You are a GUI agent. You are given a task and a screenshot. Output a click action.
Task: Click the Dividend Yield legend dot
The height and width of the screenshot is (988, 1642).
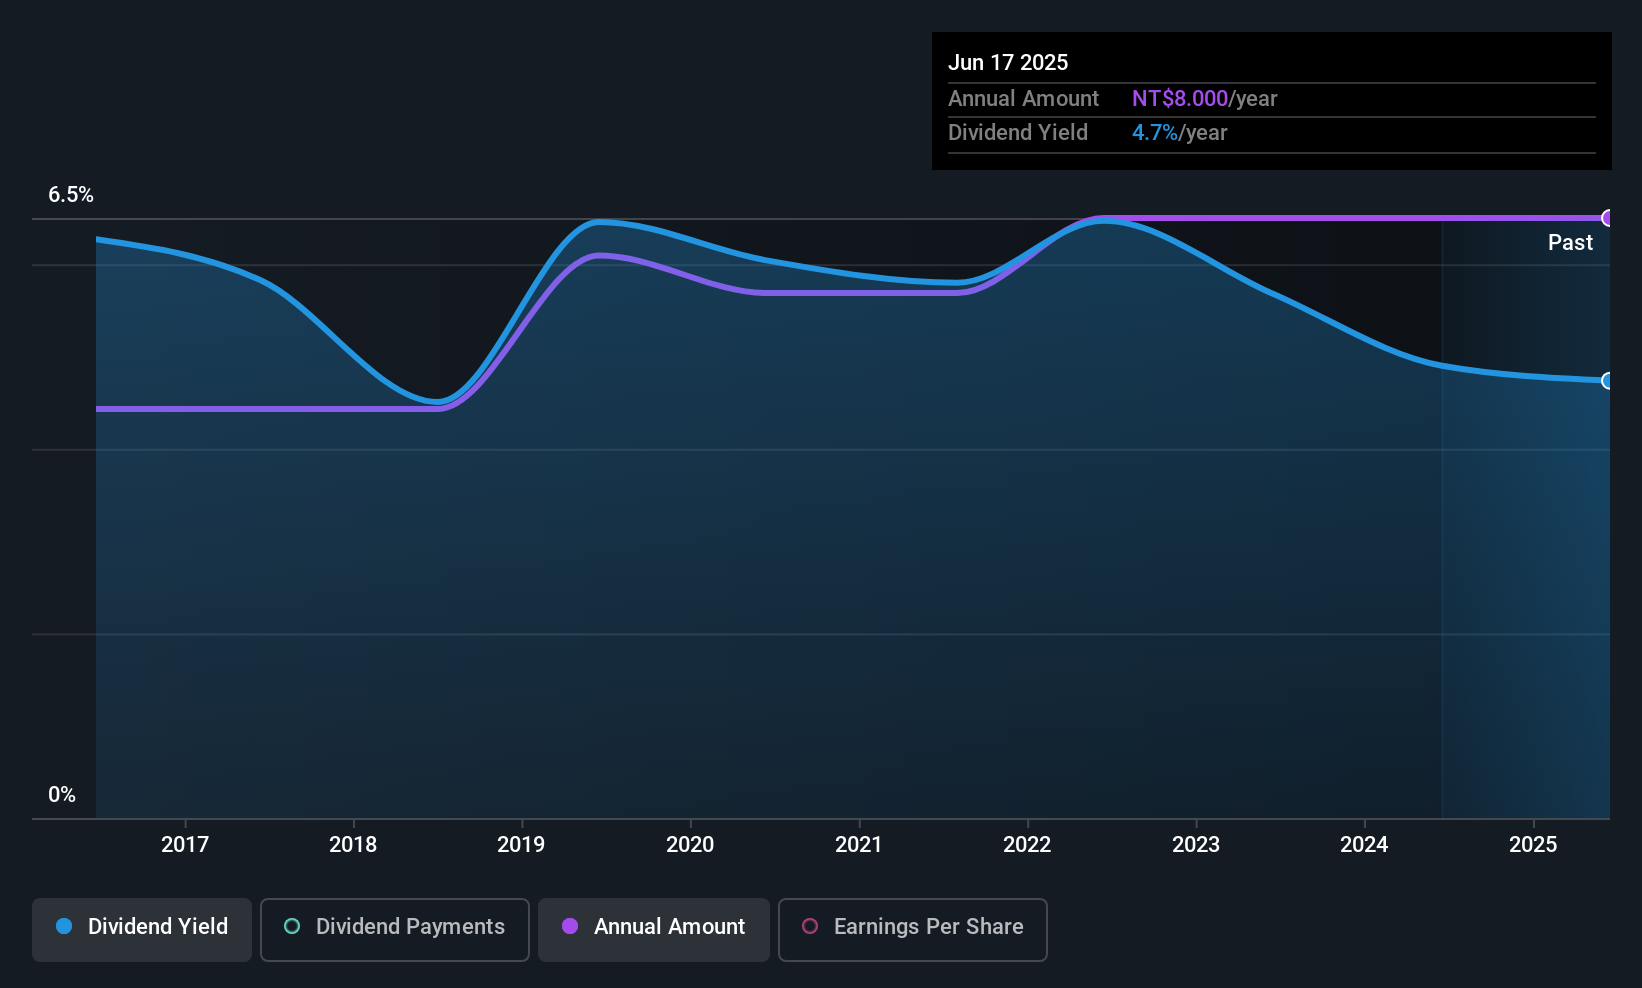pos(64,927)
